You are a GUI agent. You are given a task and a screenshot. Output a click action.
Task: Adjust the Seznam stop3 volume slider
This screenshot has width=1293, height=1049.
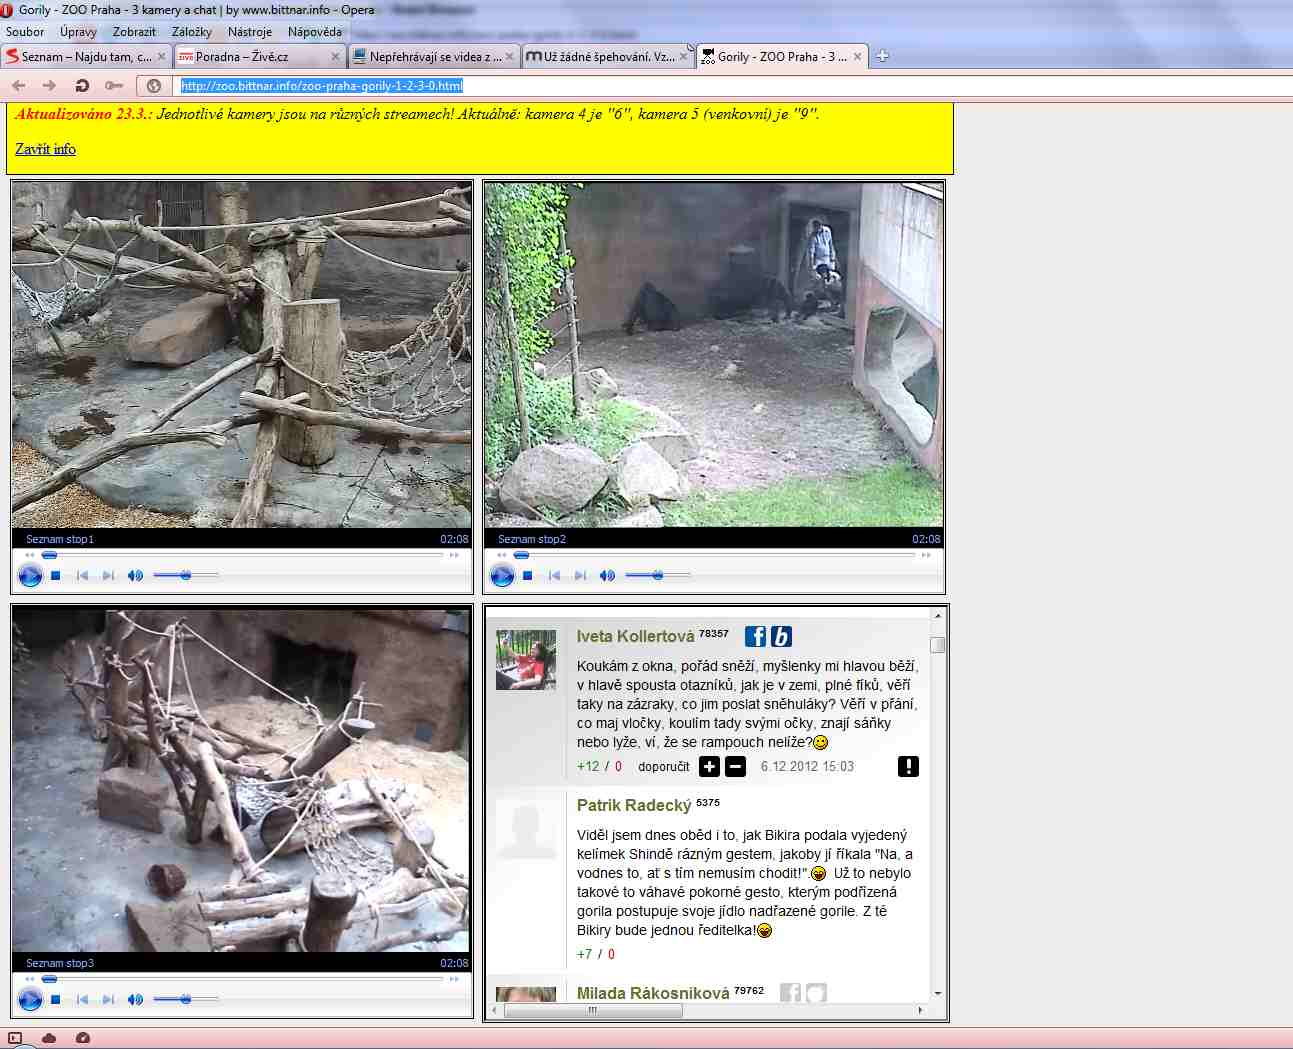(x=186, y=999)
